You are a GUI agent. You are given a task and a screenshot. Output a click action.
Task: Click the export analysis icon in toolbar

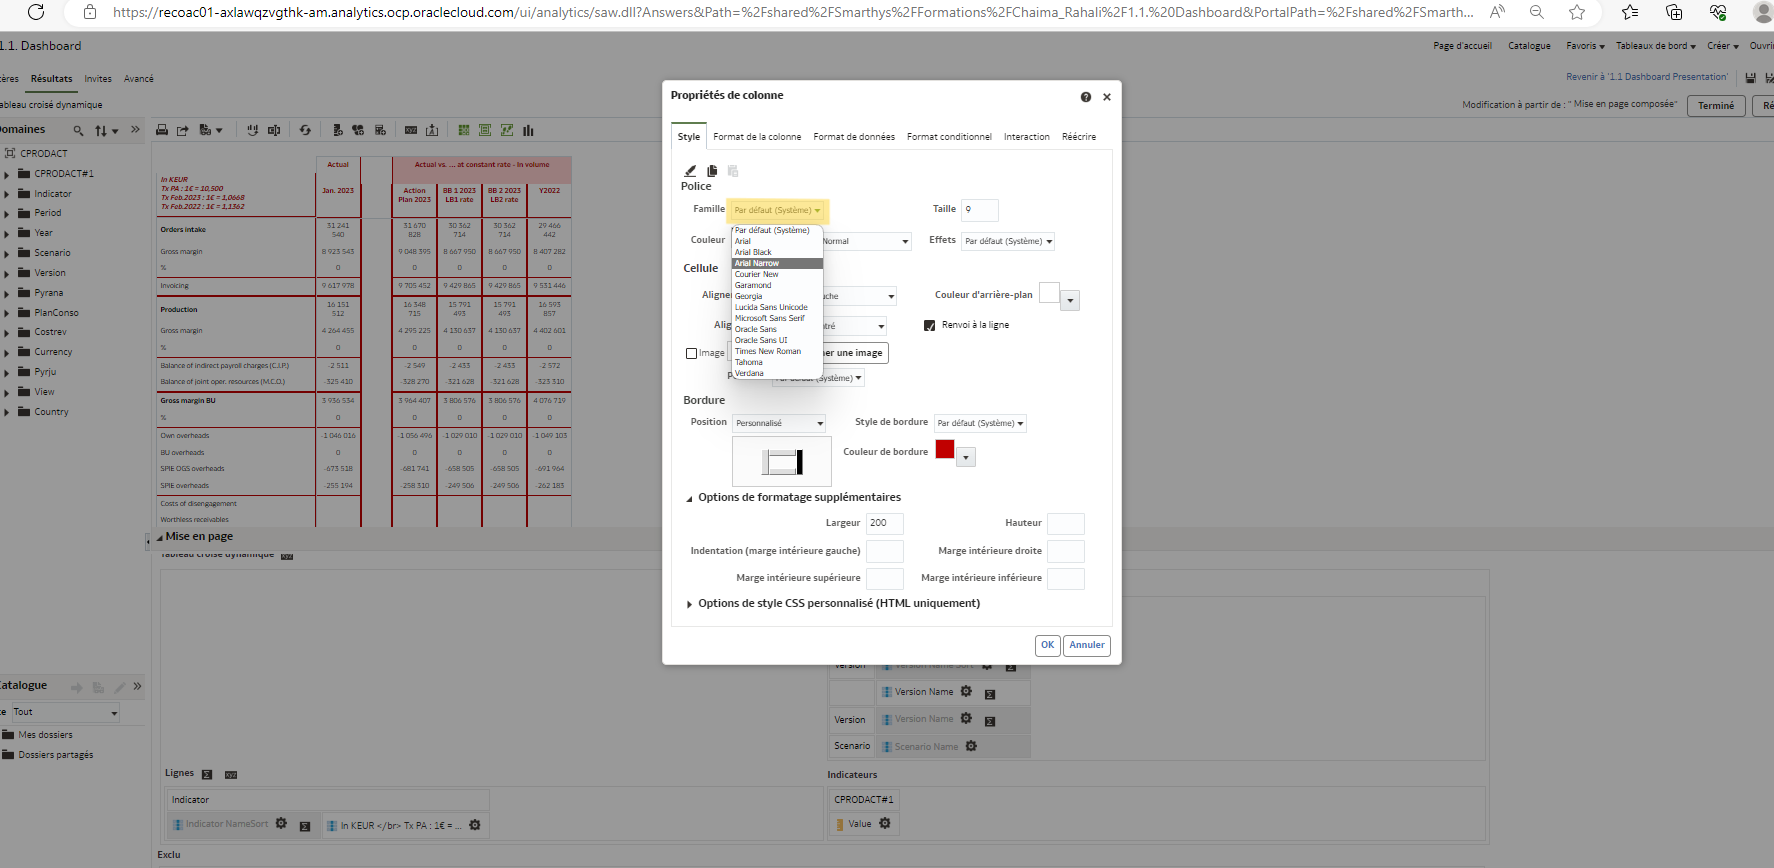(183, 130)
